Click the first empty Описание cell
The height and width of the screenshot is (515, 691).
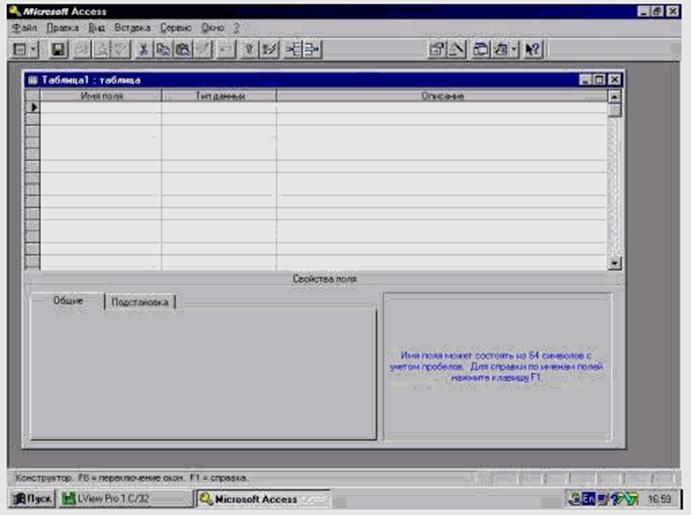click(442, 107)
